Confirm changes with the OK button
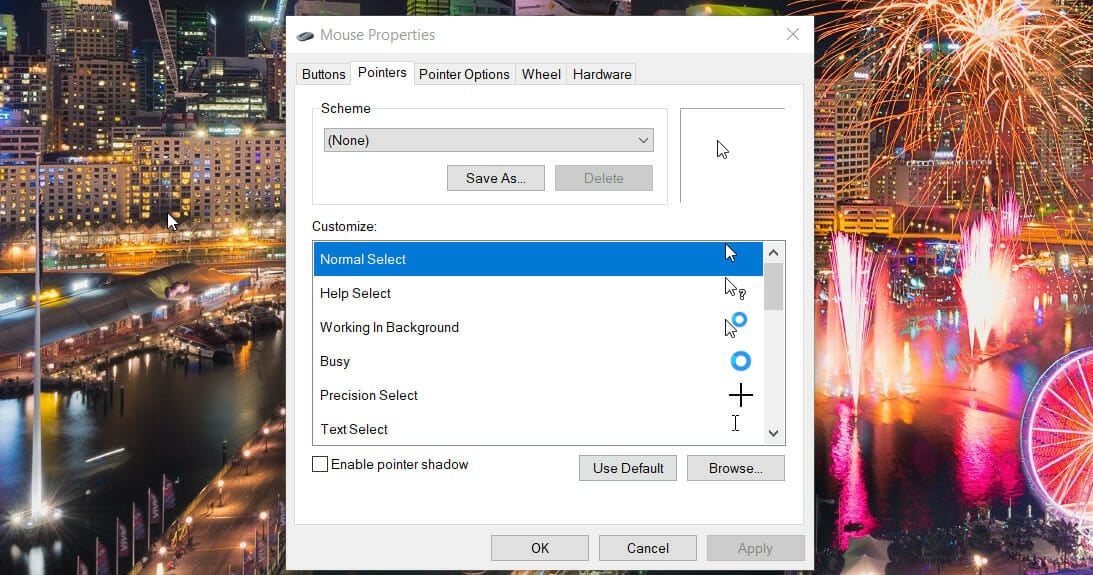 pyautogui.click(x=540, y=549)
